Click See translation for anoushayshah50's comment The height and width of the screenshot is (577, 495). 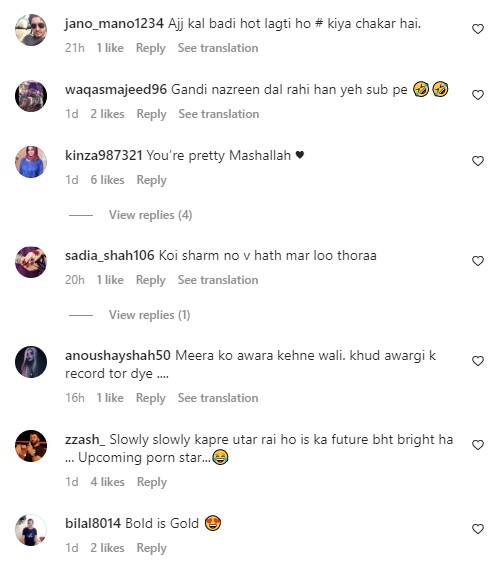point(218,398)
